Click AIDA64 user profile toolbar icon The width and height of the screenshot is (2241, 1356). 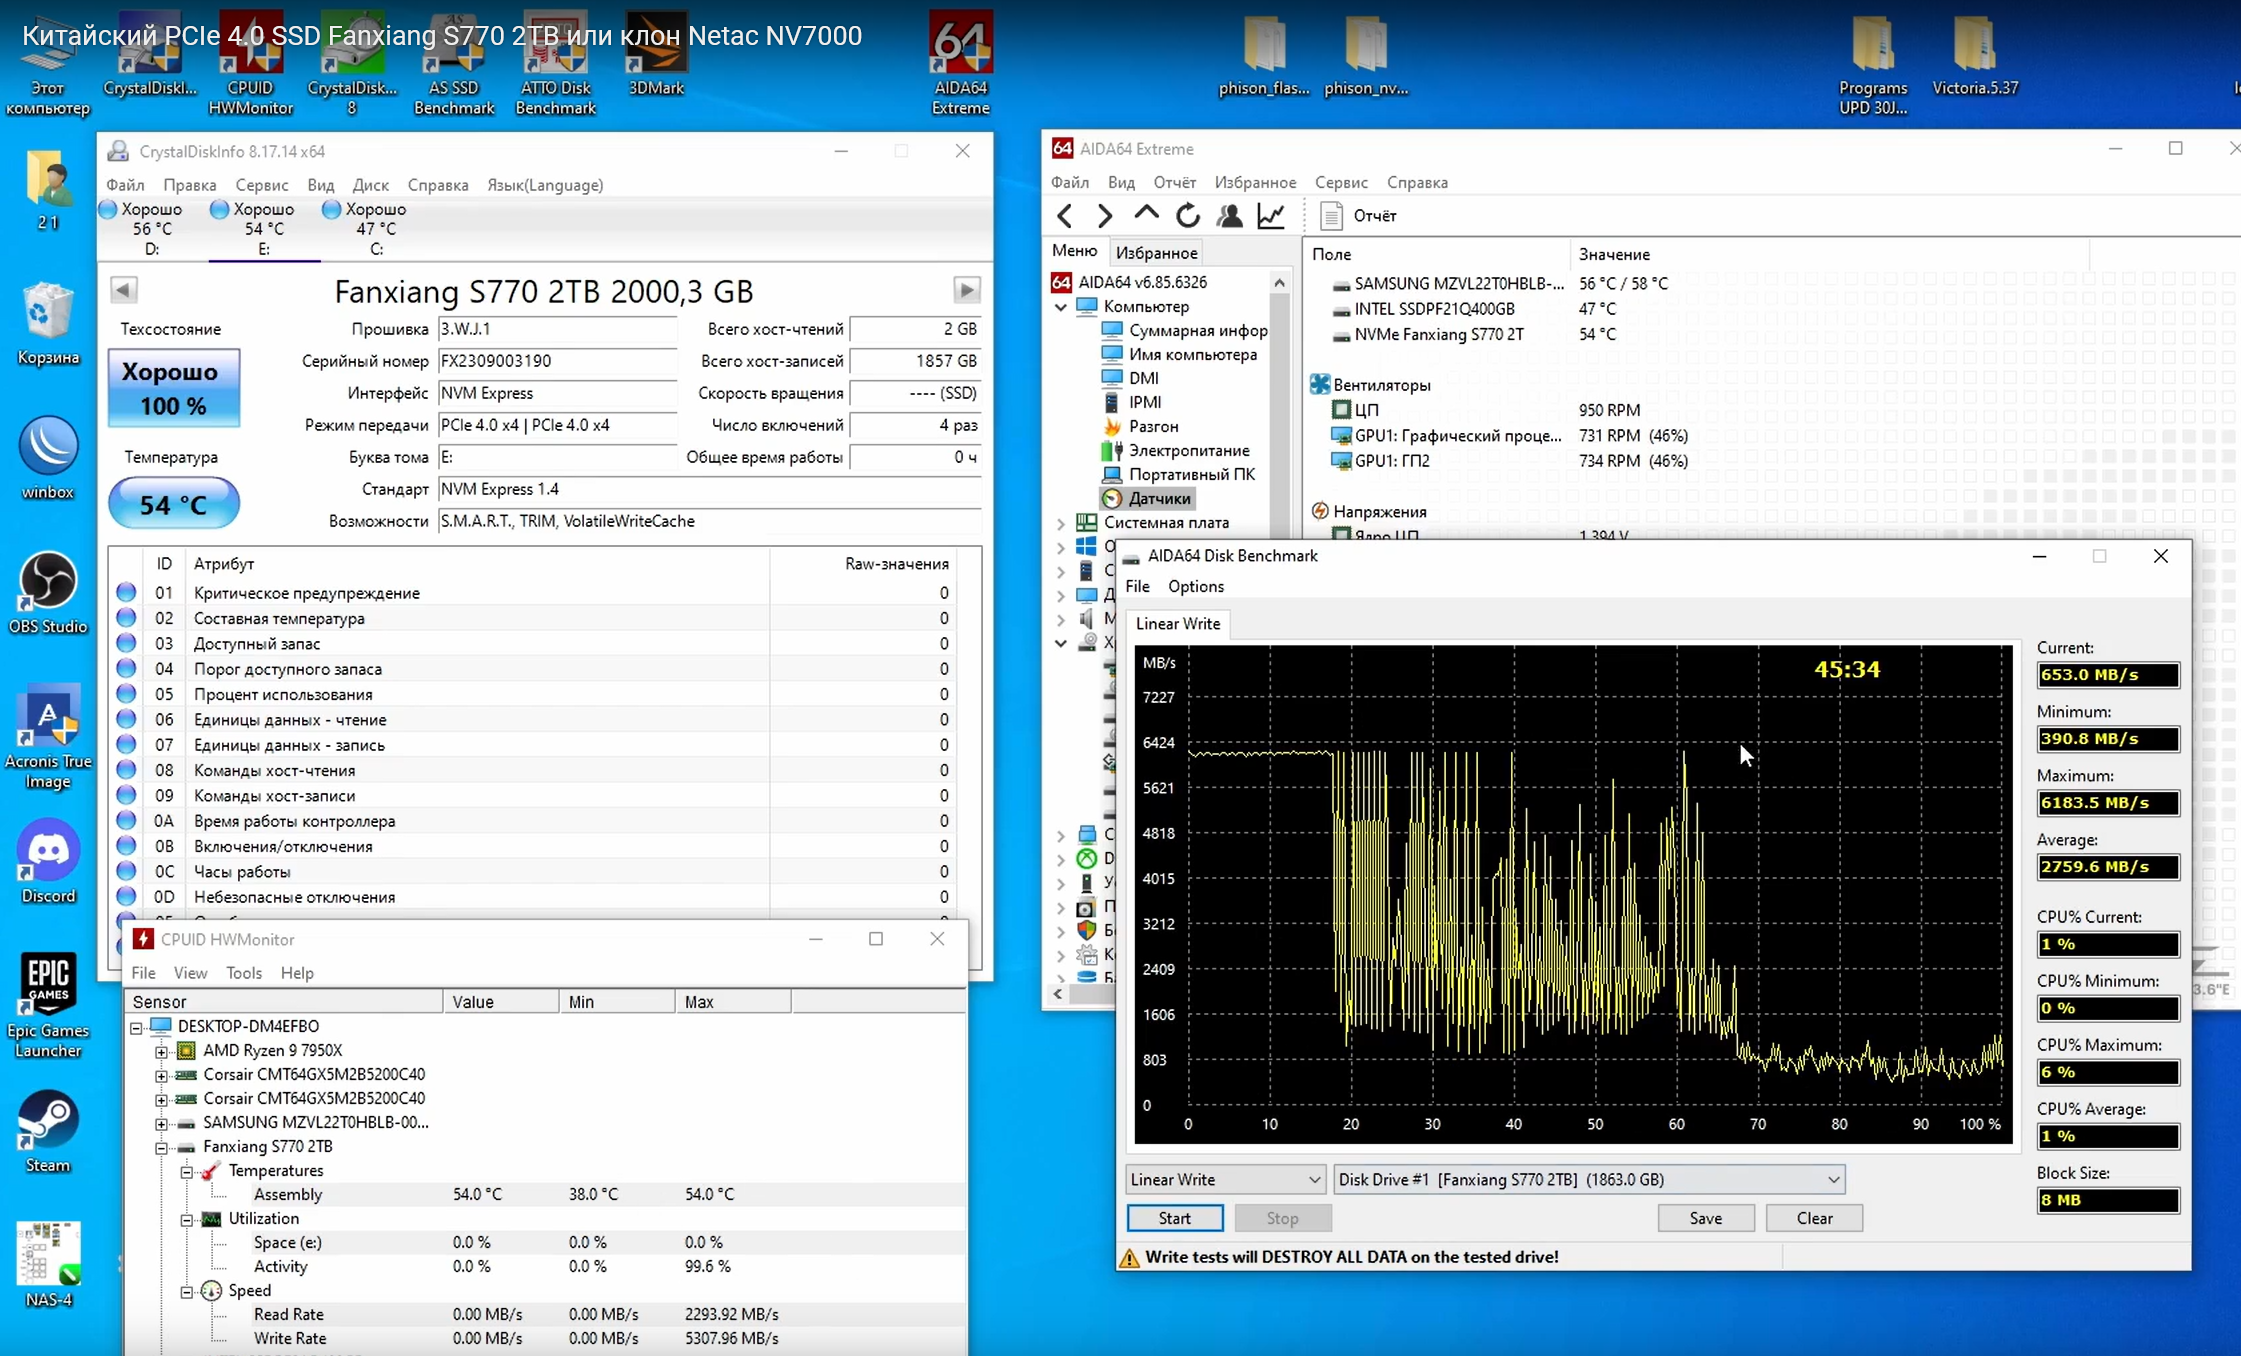[1229, 215]
